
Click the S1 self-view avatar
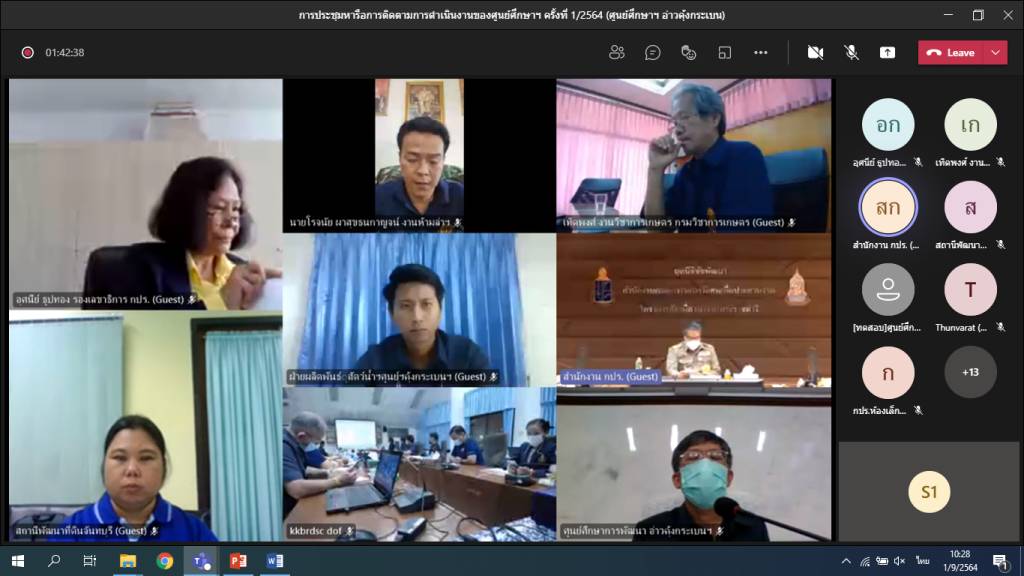tap(929, 491)
